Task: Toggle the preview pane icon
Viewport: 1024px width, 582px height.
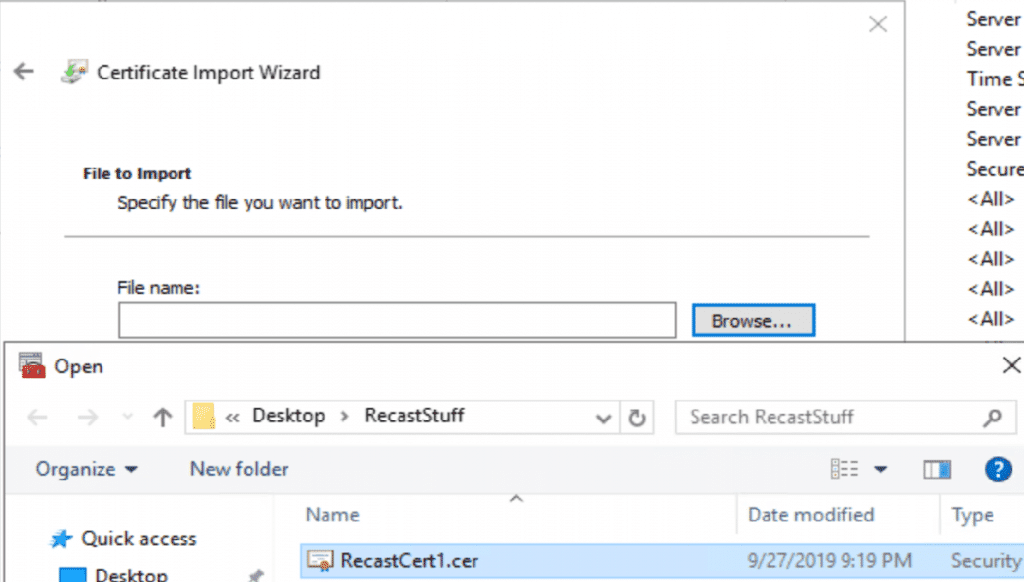Action: coord(937,469)
